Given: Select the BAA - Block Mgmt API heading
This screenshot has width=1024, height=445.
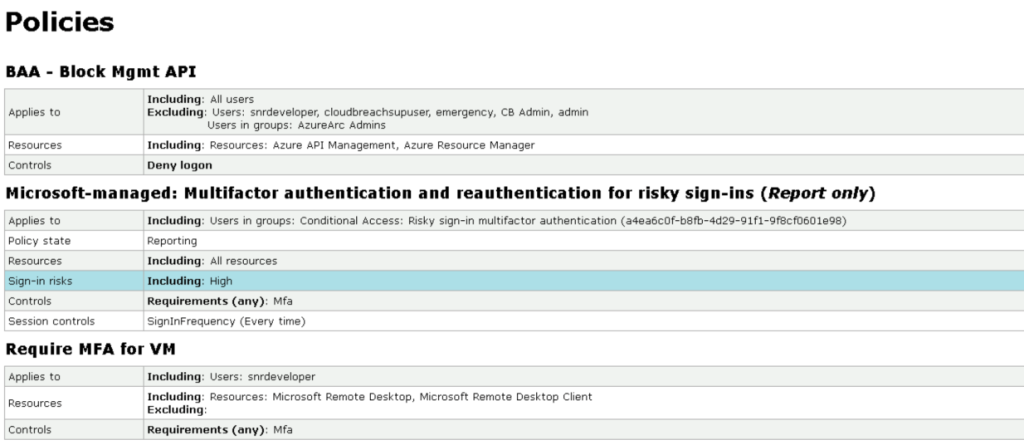Looking at the screenshot, I should click(x=101, y=72).
